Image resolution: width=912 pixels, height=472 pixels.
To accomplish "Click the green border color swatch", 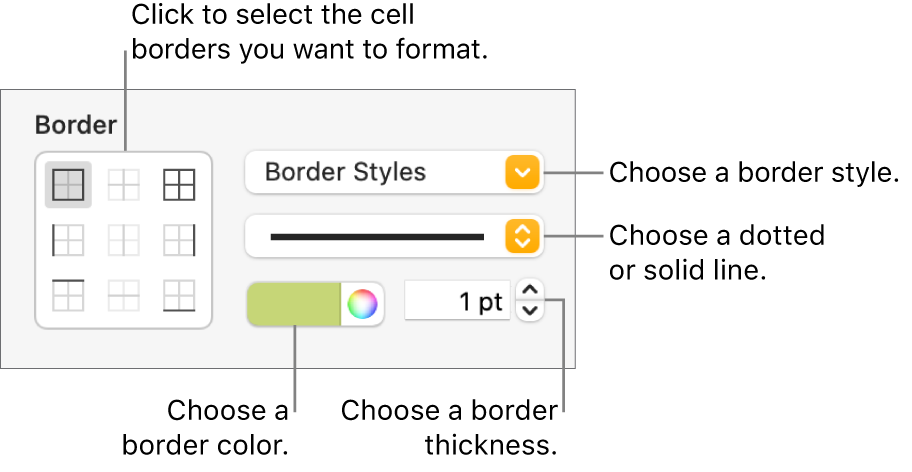I will (x=294, y=304).
